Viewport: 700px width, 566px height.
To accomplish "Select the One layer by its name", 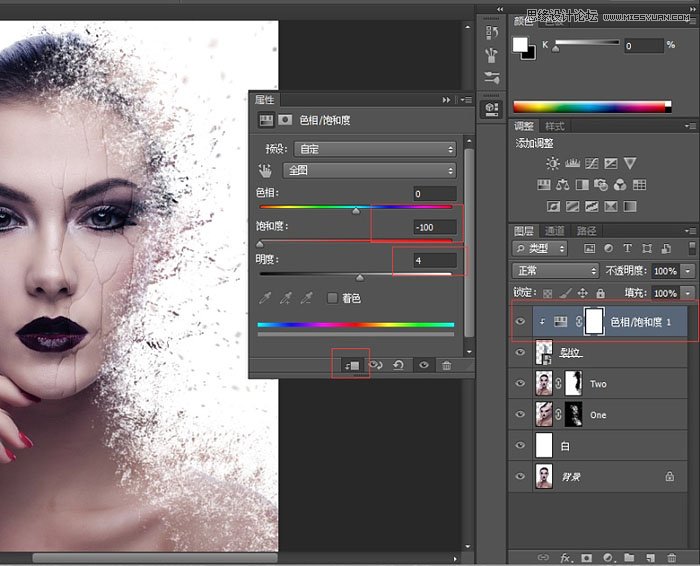I will tap(598, 415).
